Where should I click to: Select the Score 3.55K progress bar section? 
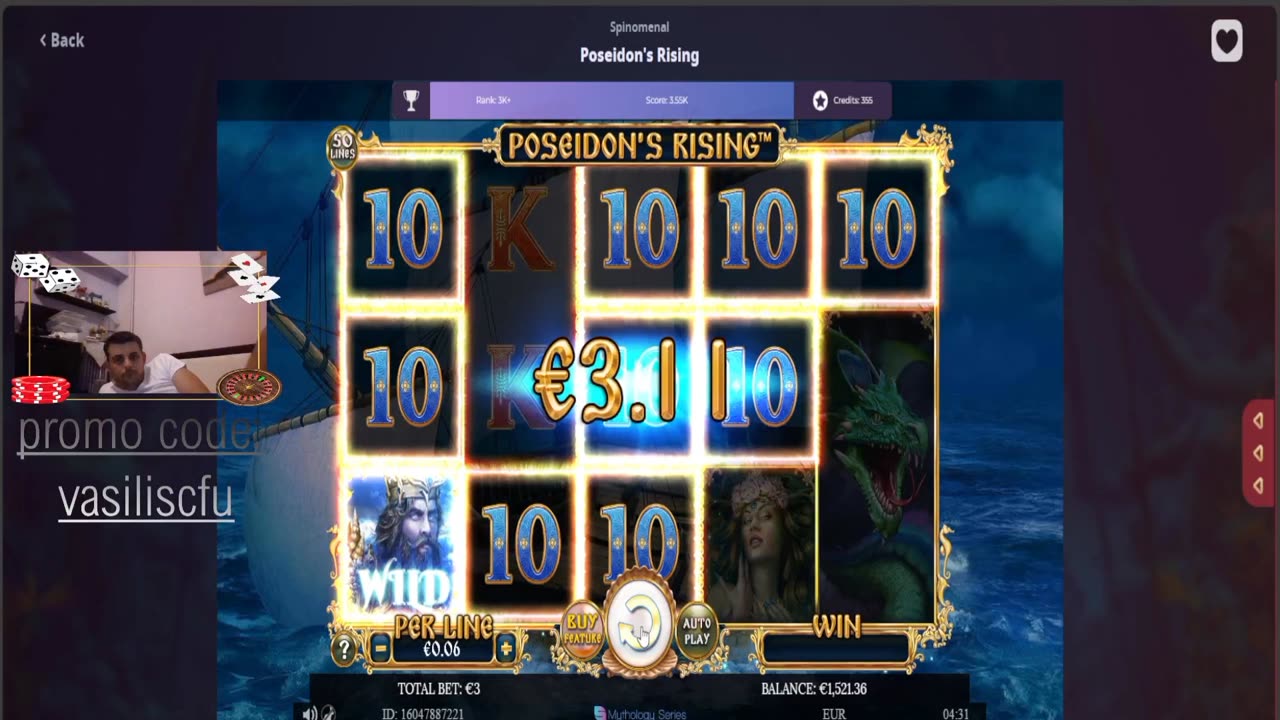[666, 100]
